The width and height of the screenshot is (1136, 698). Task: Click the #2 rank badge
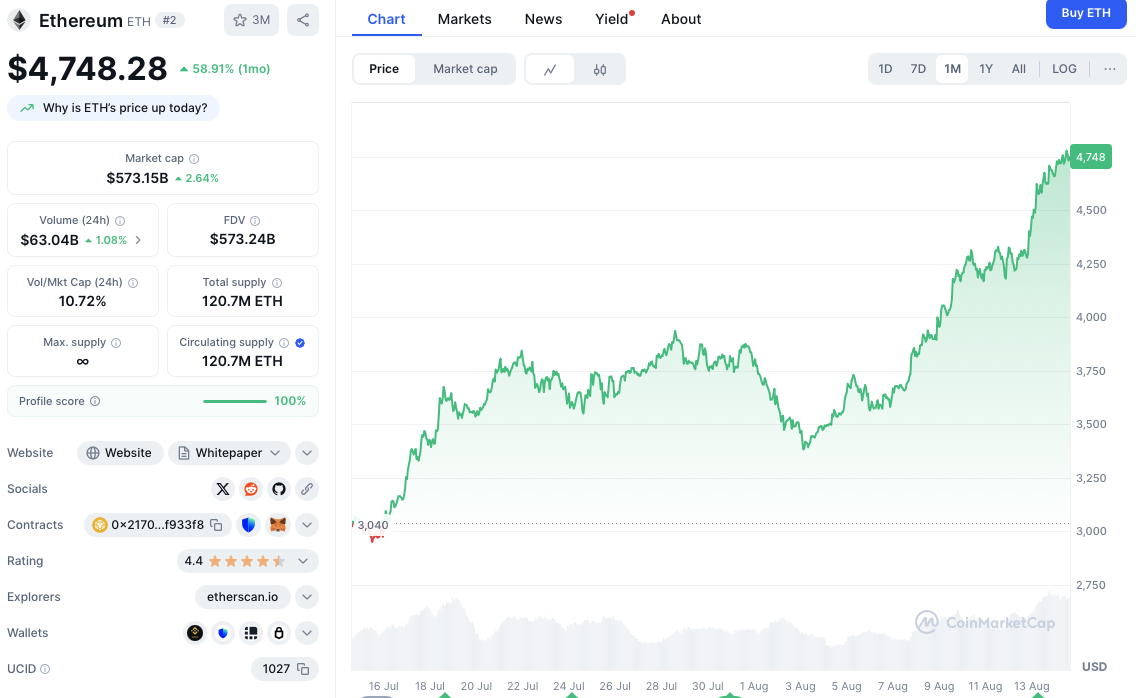tap(170, 20)
